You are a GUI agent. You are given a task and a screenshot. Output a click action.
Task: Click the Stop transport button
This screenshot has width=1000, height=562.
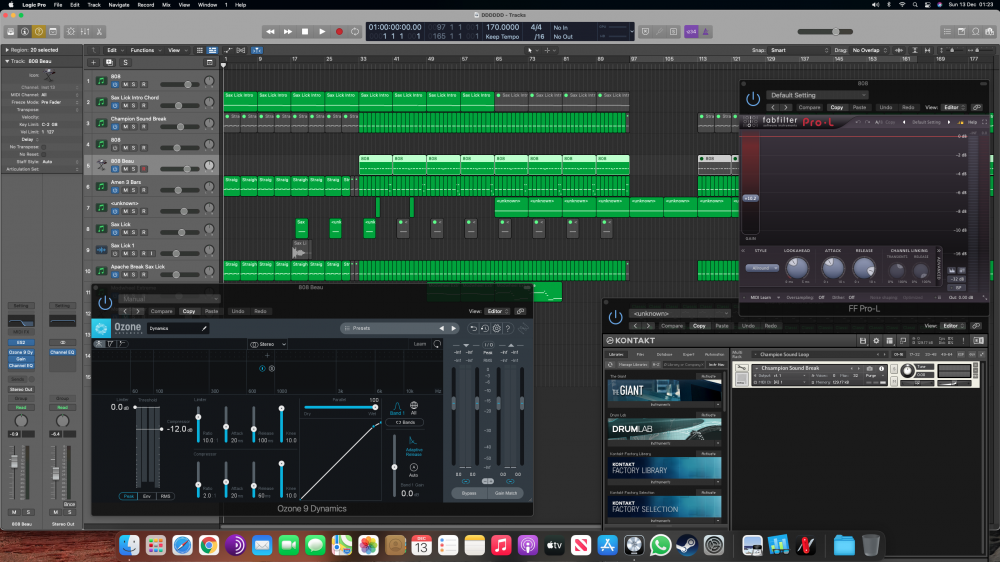[305, 31]
